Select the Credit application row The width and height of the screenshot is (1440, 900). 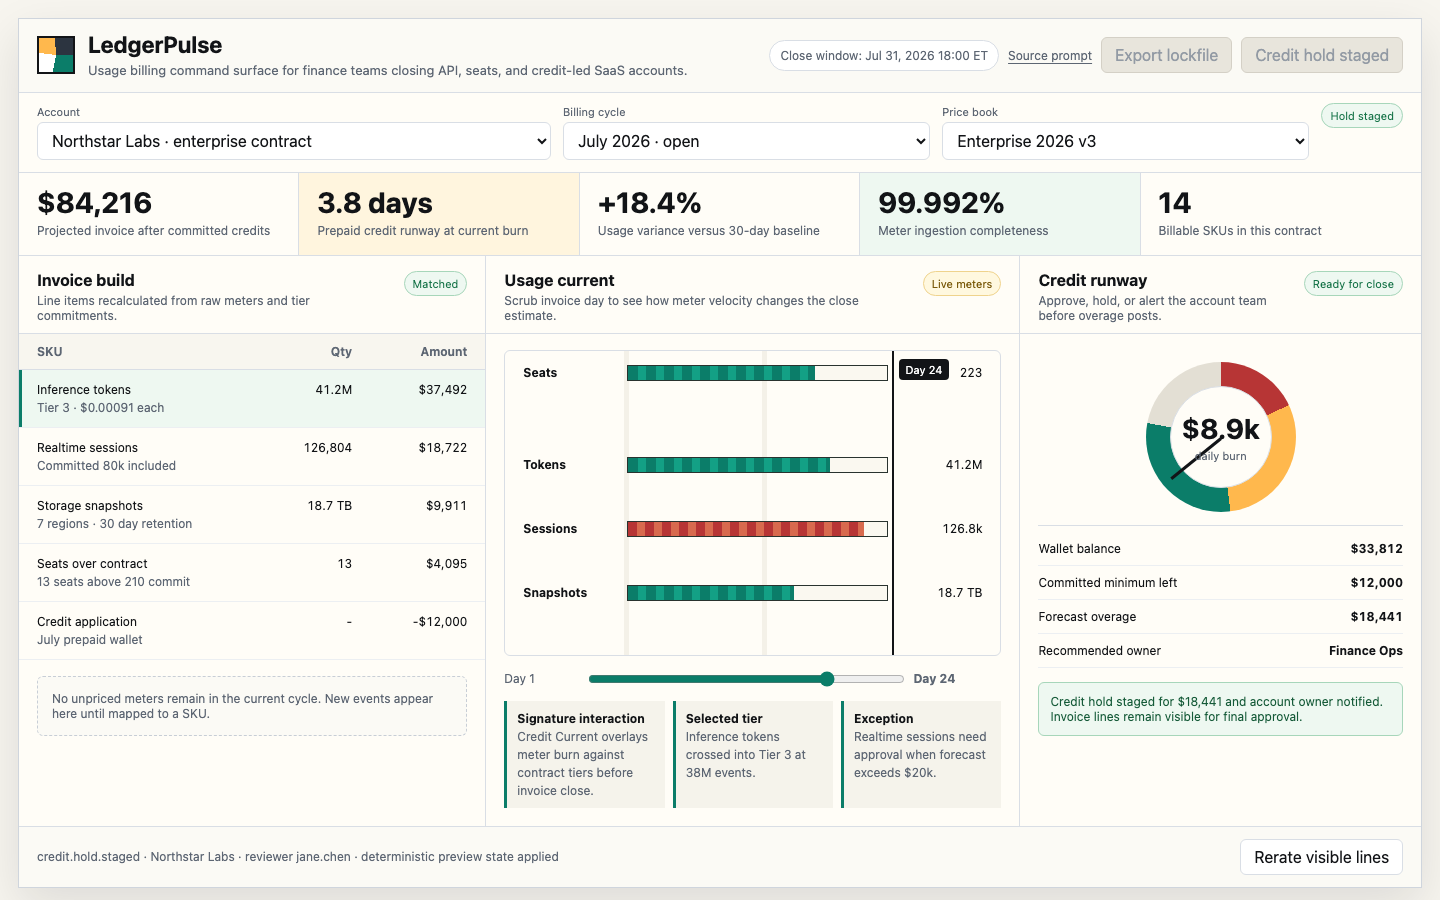click(x=252, y=631)
